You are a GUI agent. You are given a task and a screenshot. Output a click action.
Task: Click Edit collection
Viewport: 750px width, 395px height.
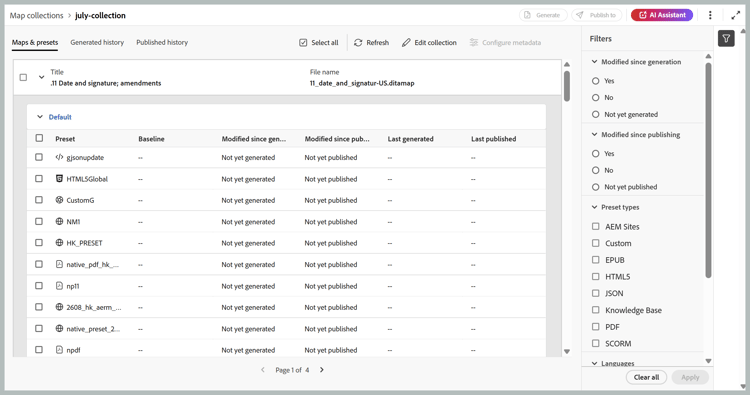429,43
